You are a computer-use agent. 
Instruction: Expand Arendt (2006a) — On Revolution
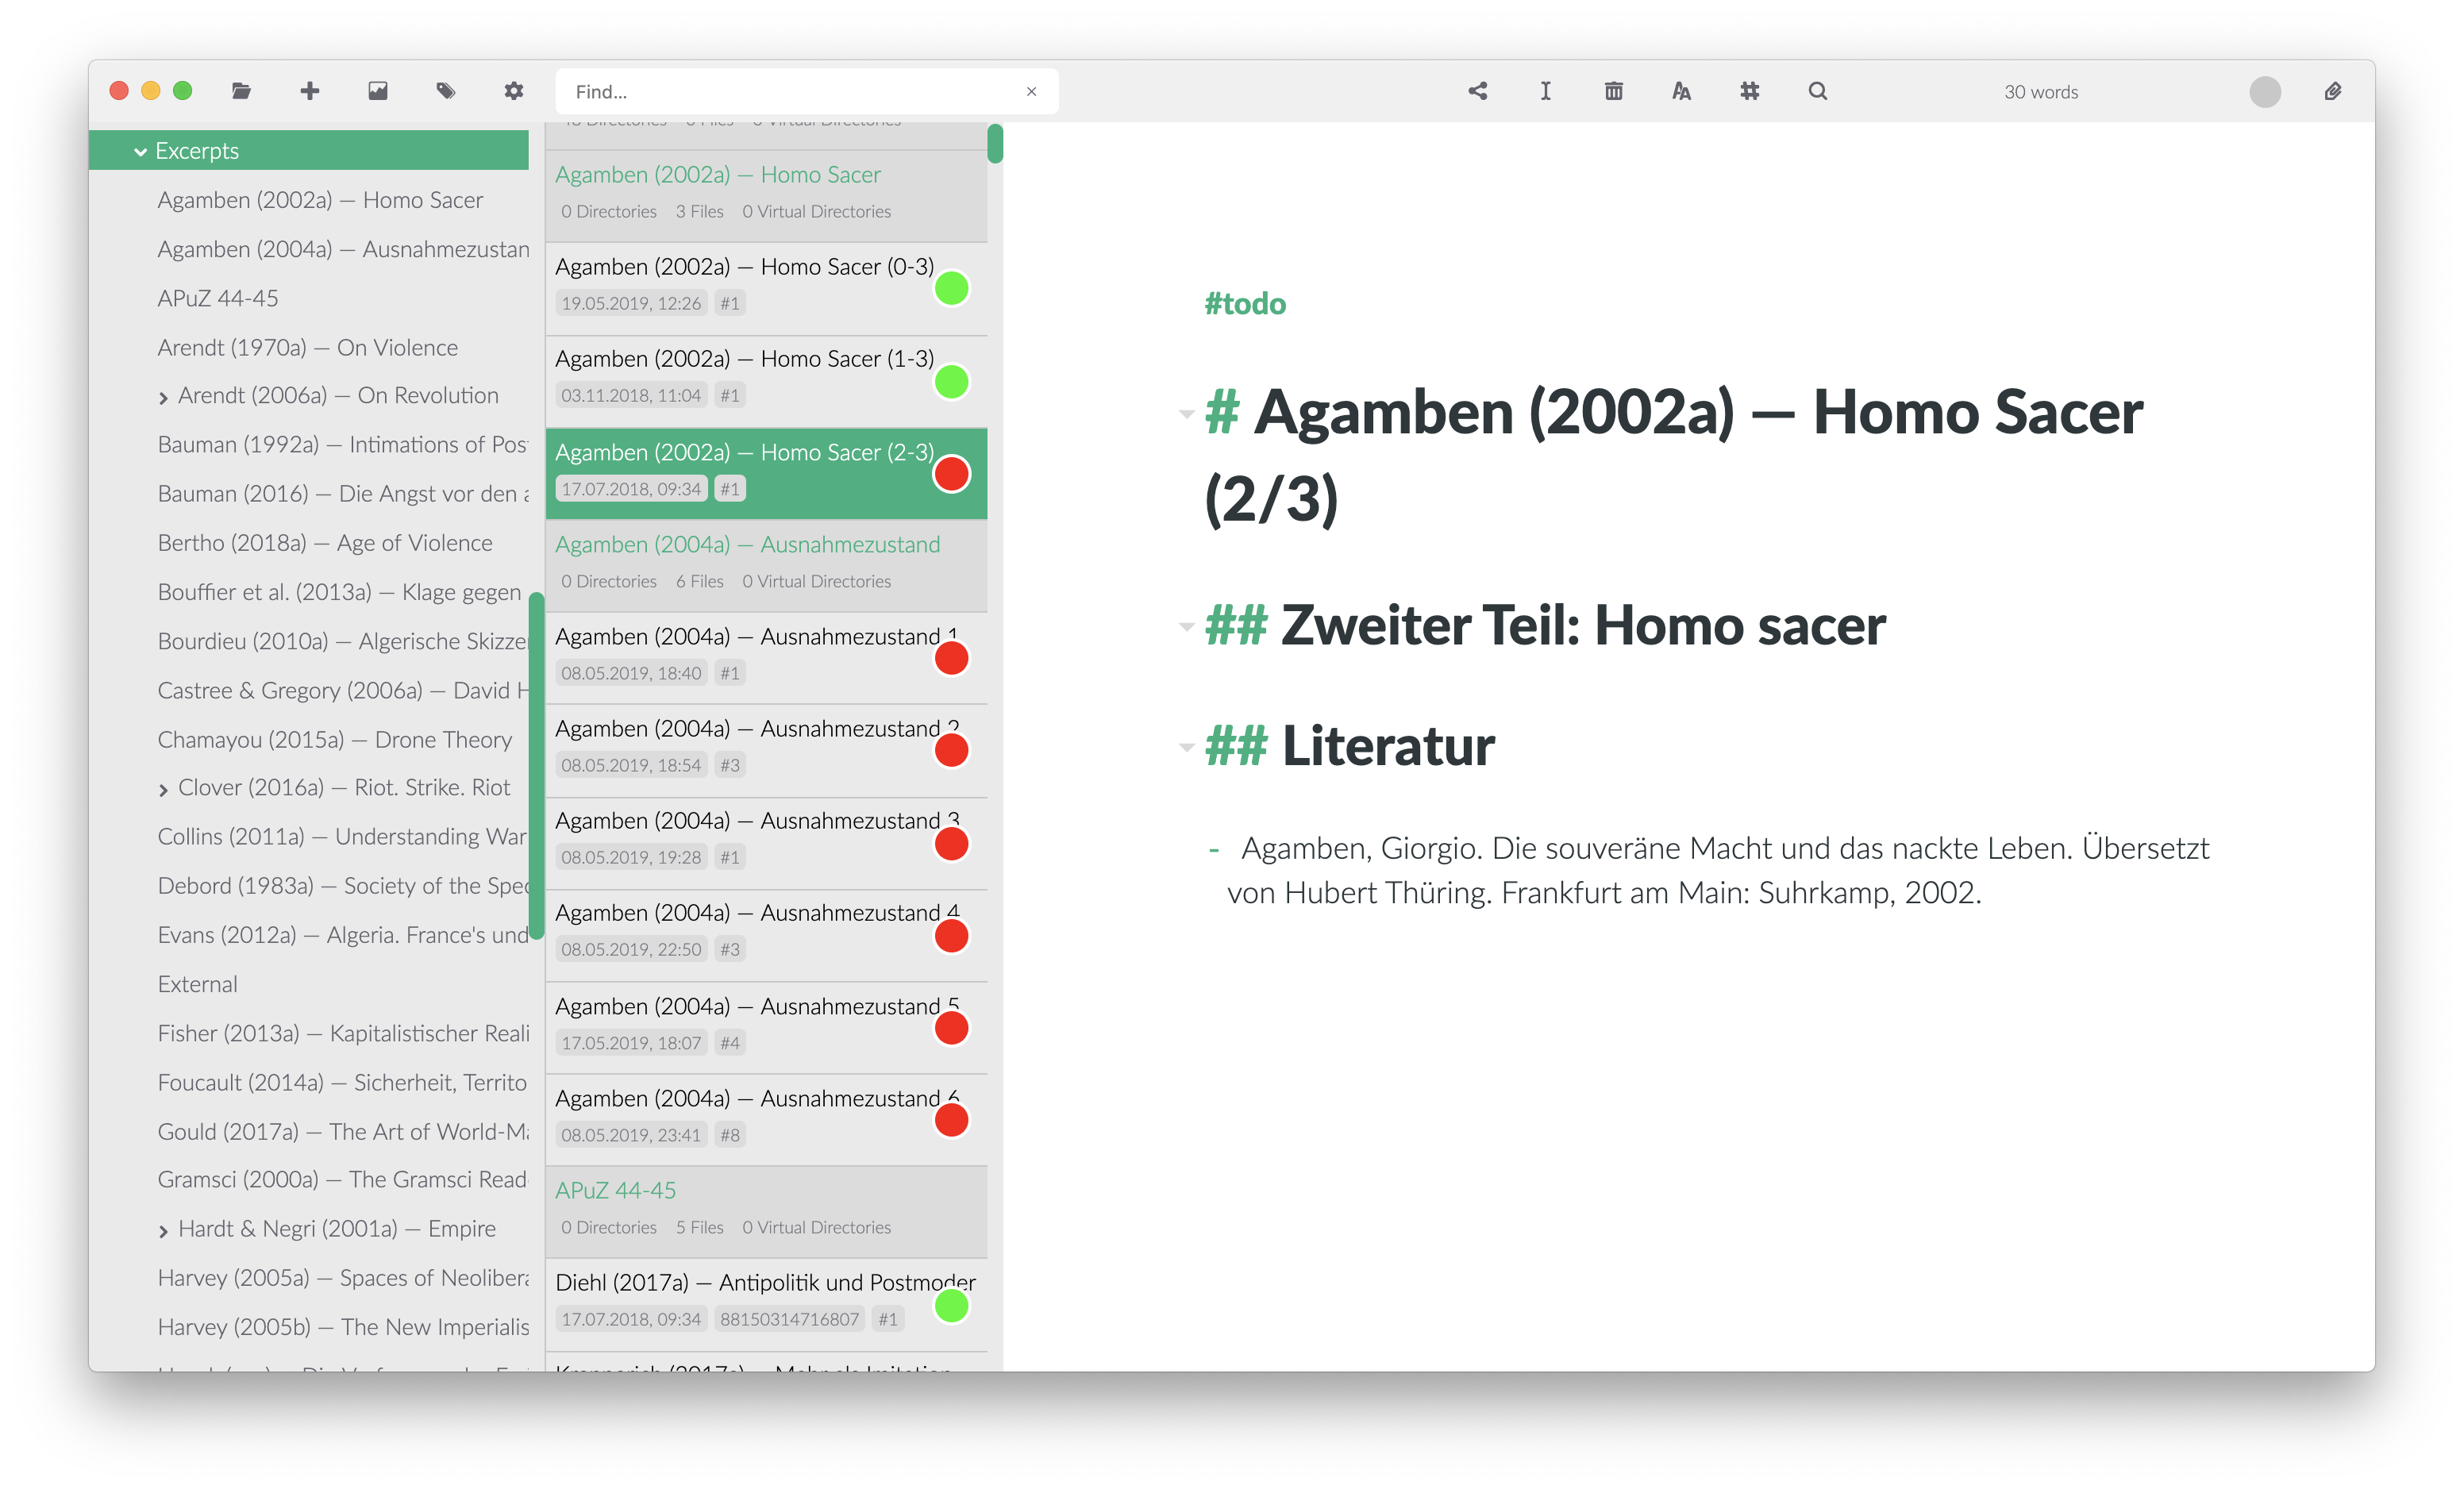pos(163,397)
